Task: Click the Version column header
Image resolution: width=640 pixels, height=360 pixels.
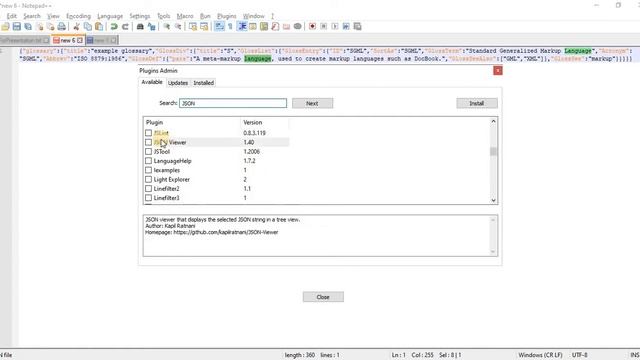Action: click(x=264, y=122)
